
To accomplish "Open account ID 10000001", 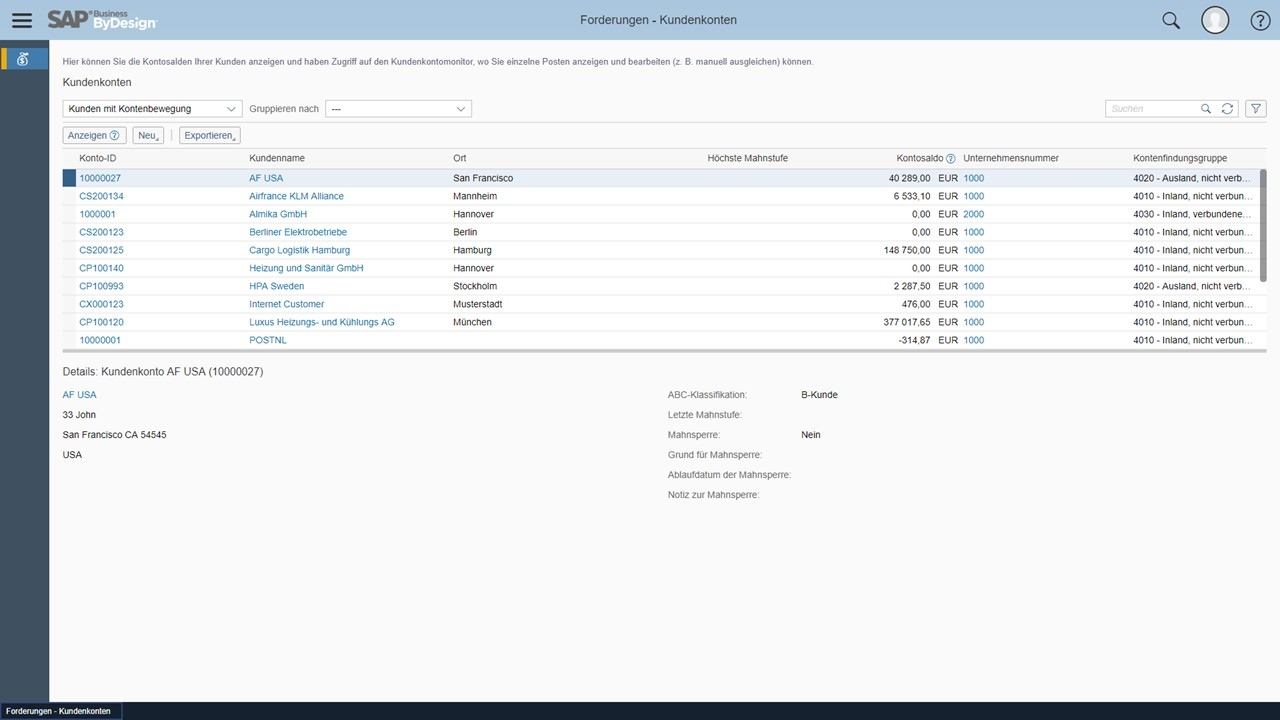I will 100,340.
